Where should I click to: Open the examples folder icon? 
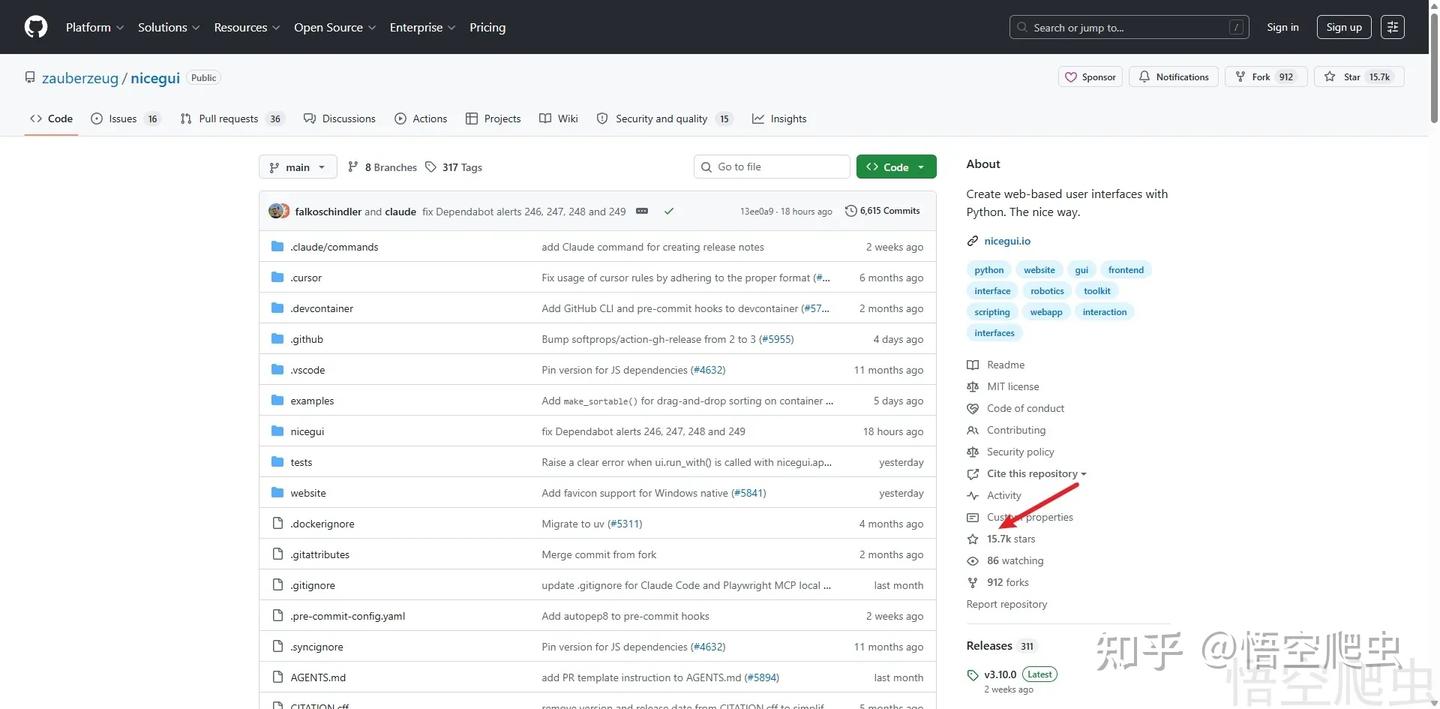[278, 400]
